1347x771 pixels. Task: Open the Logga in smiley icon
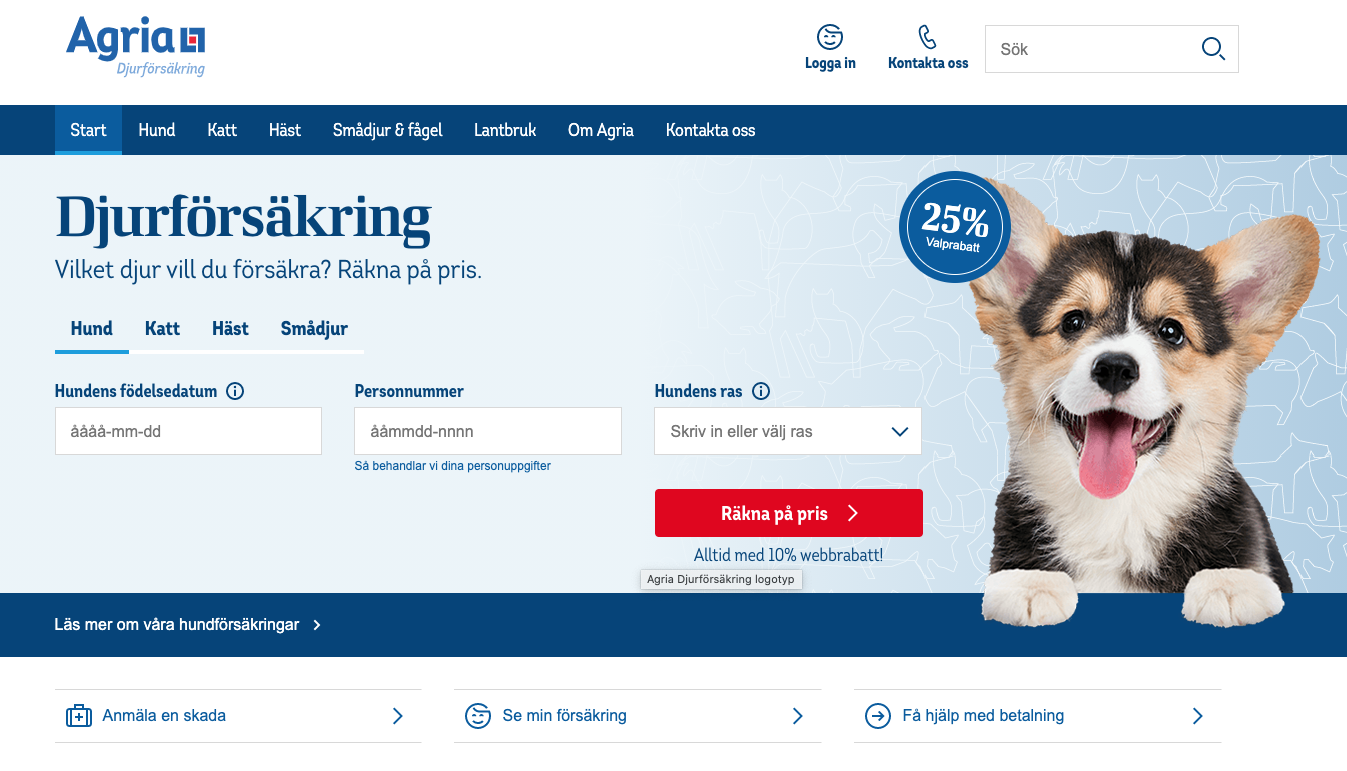pyautogui.click(x=830, y=37)
